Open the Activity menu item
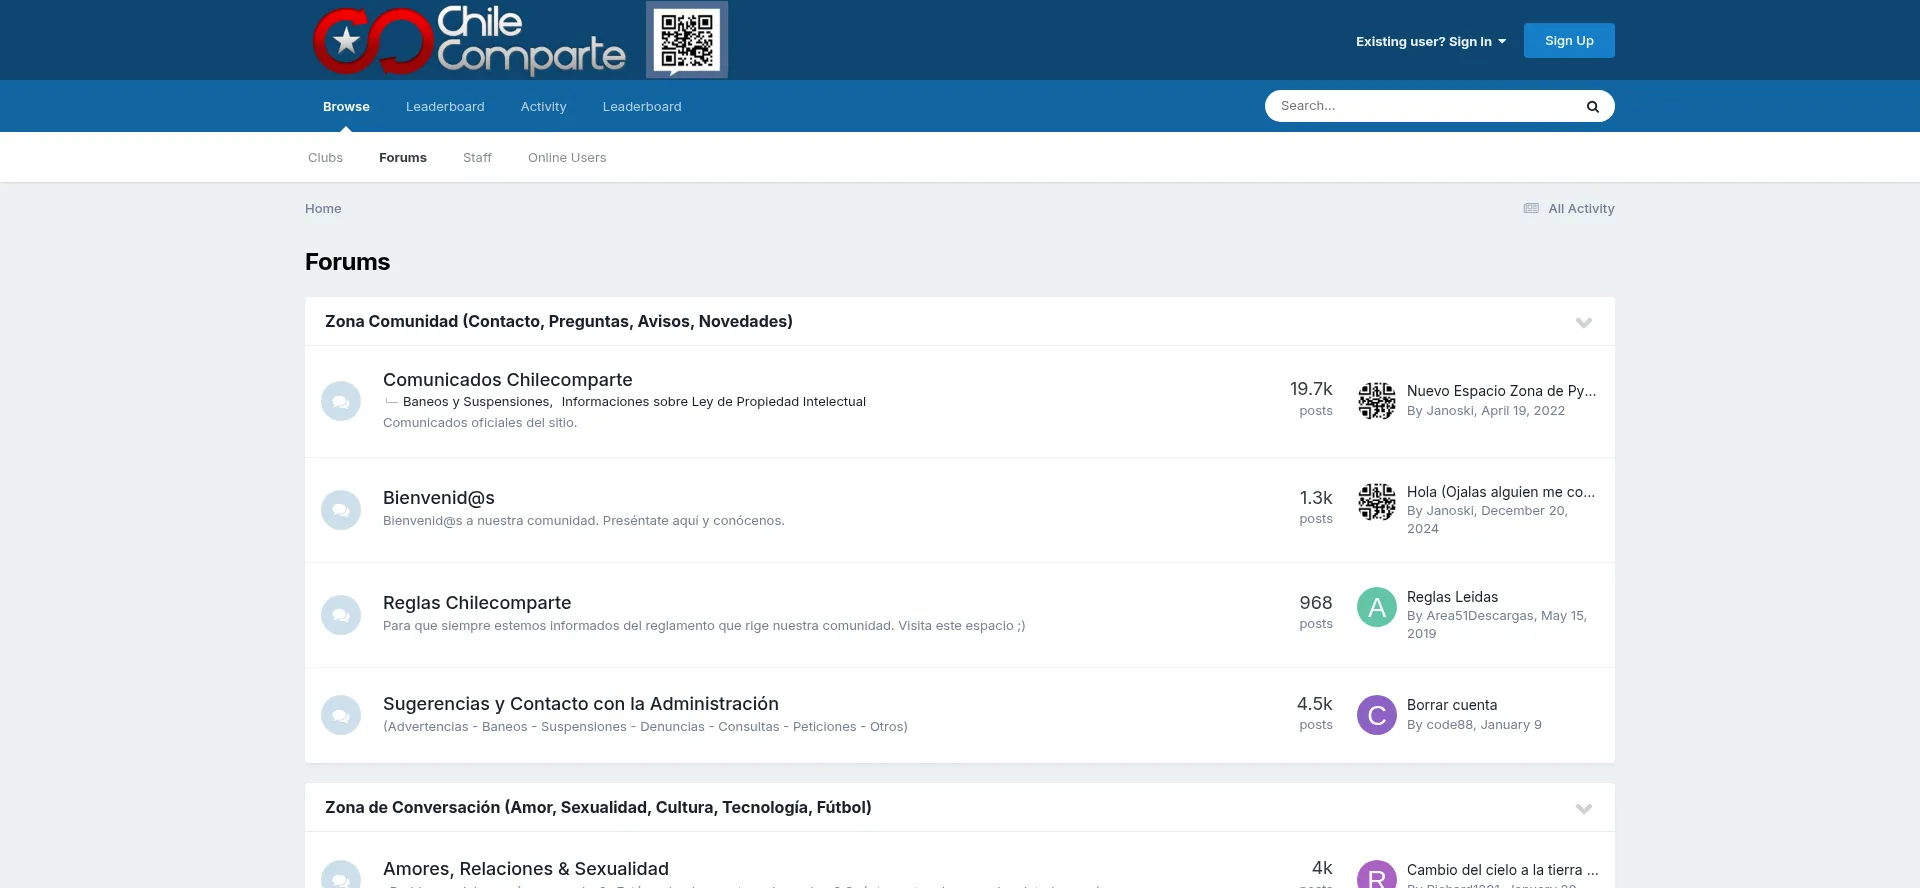The height and width of the screenshot is (888, 1920). tap(543, 107)
